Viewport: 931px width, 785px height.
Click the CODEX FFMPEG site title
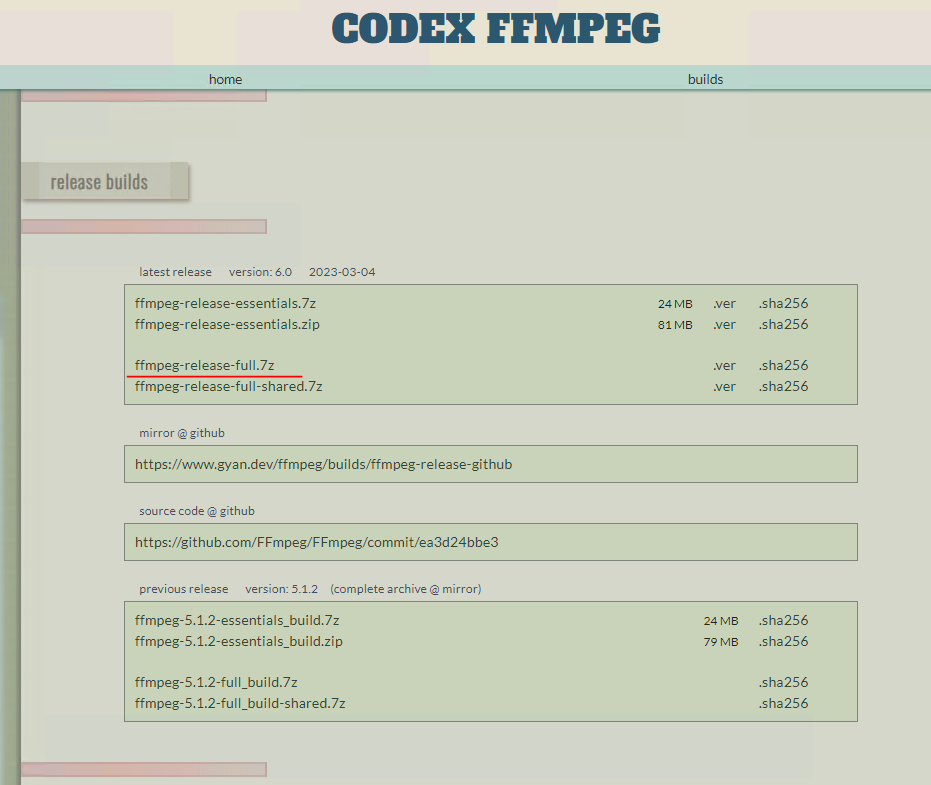pyautogui.click(x=496, y=29)
